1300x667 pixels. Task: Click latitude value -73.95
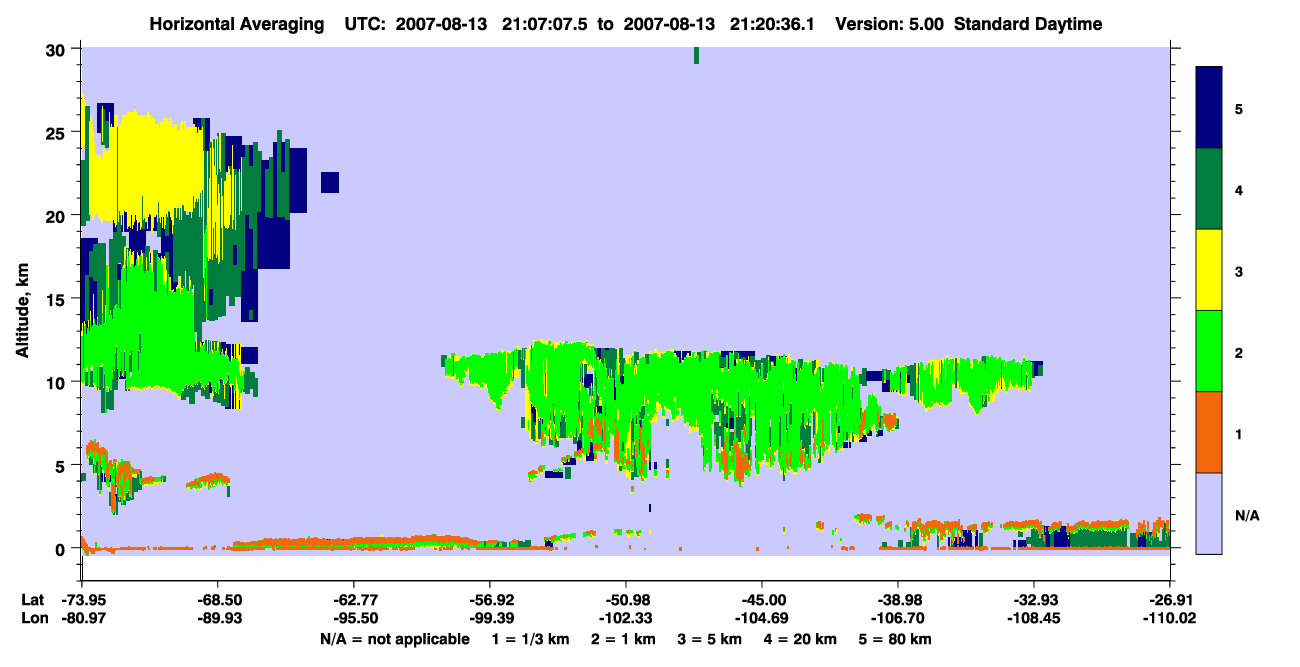[x=81, y=599]
